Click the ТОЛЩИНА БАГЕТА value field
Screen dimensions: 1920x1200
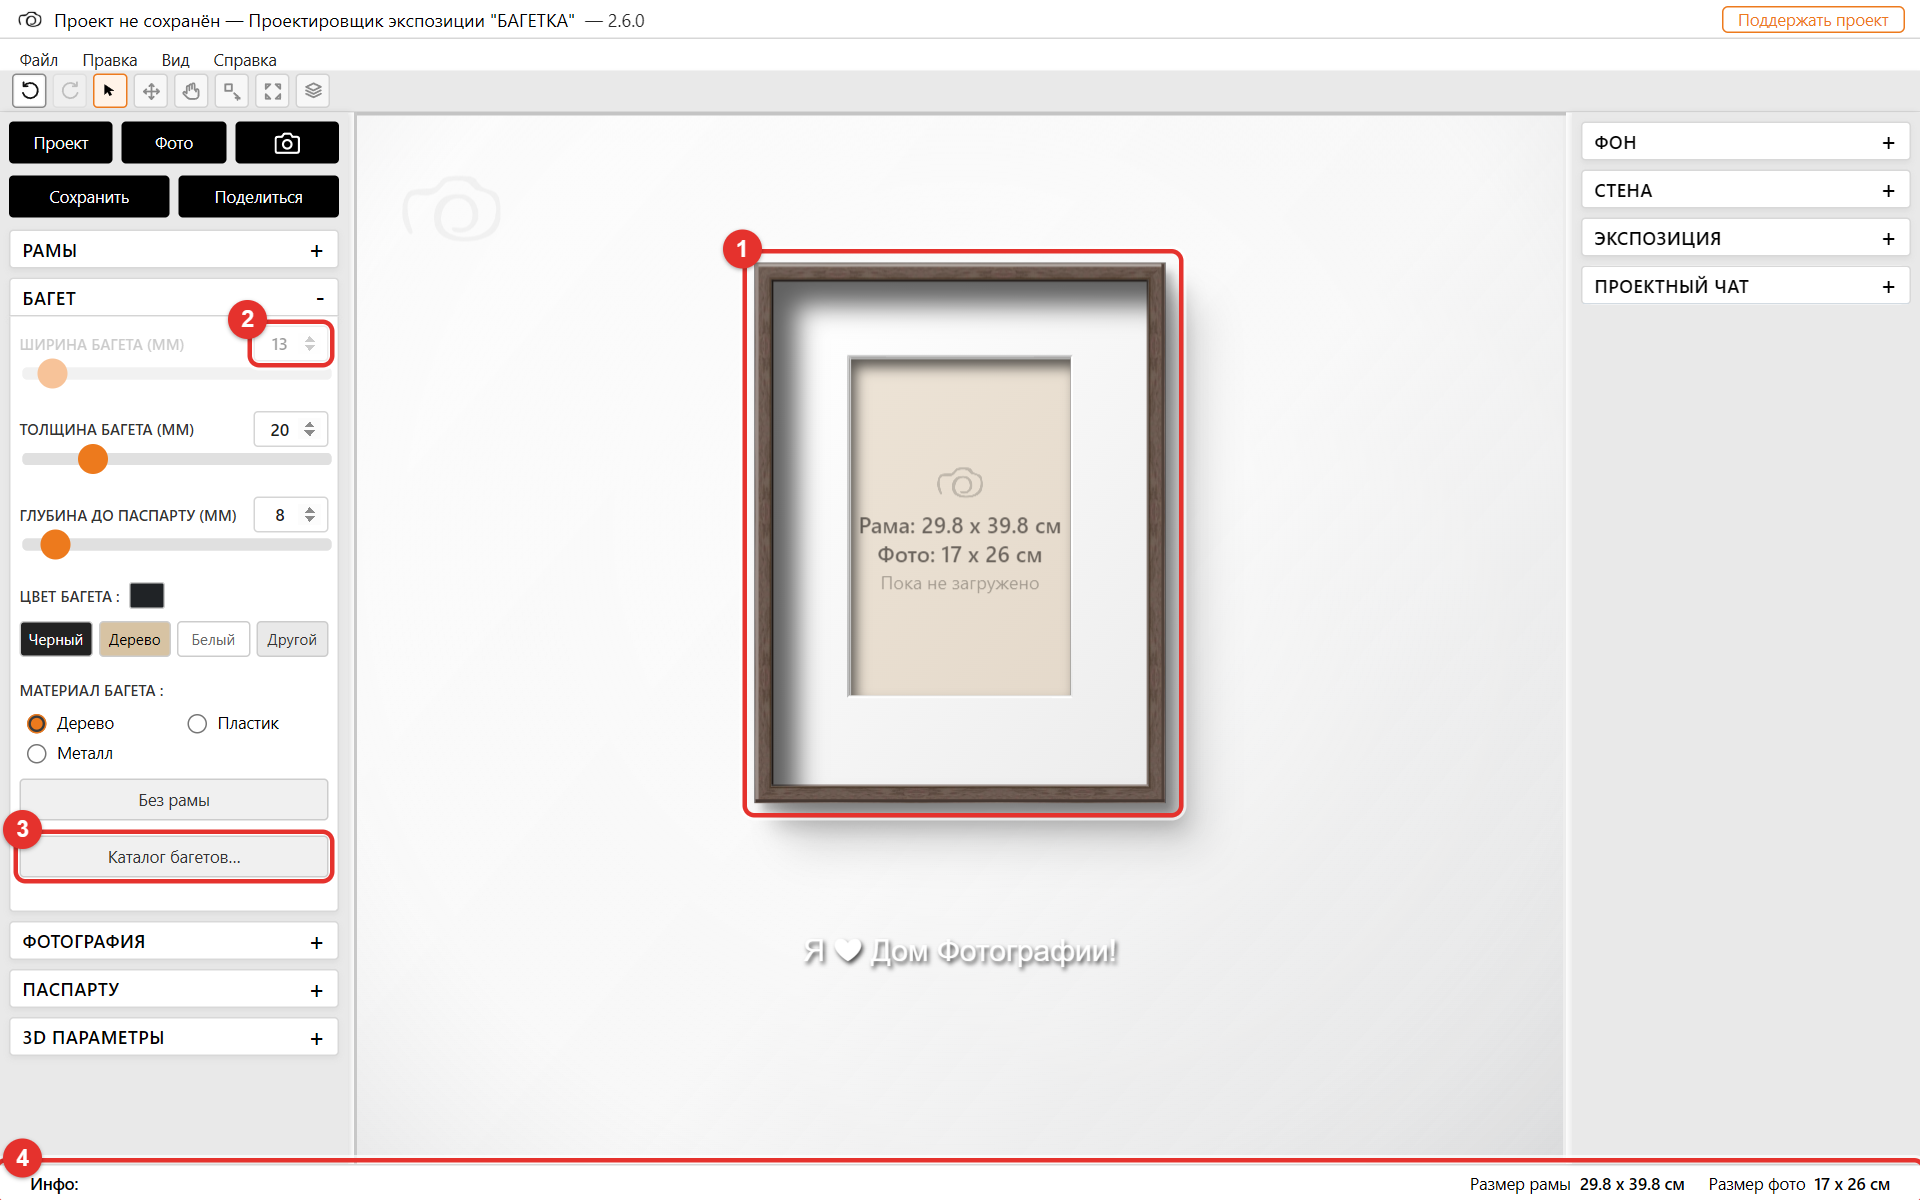tap(290, 429)
